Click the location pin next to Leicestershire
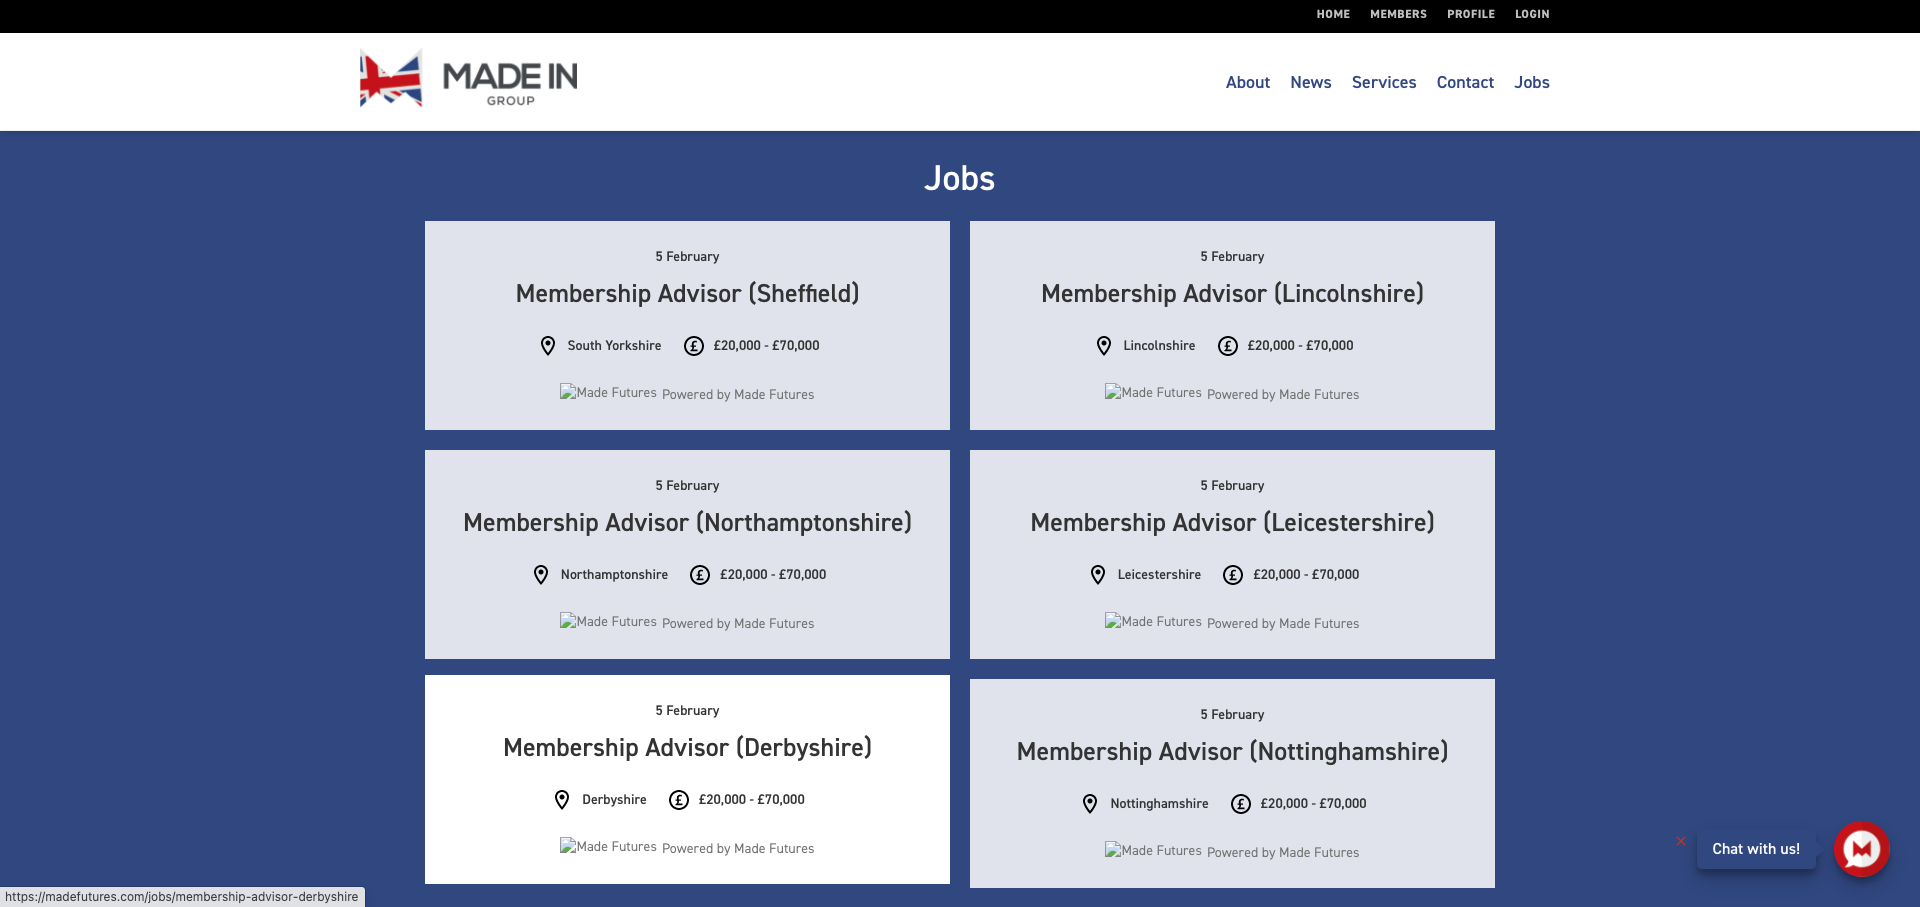The image size is (1920, 907). (x=1098, y=575)
